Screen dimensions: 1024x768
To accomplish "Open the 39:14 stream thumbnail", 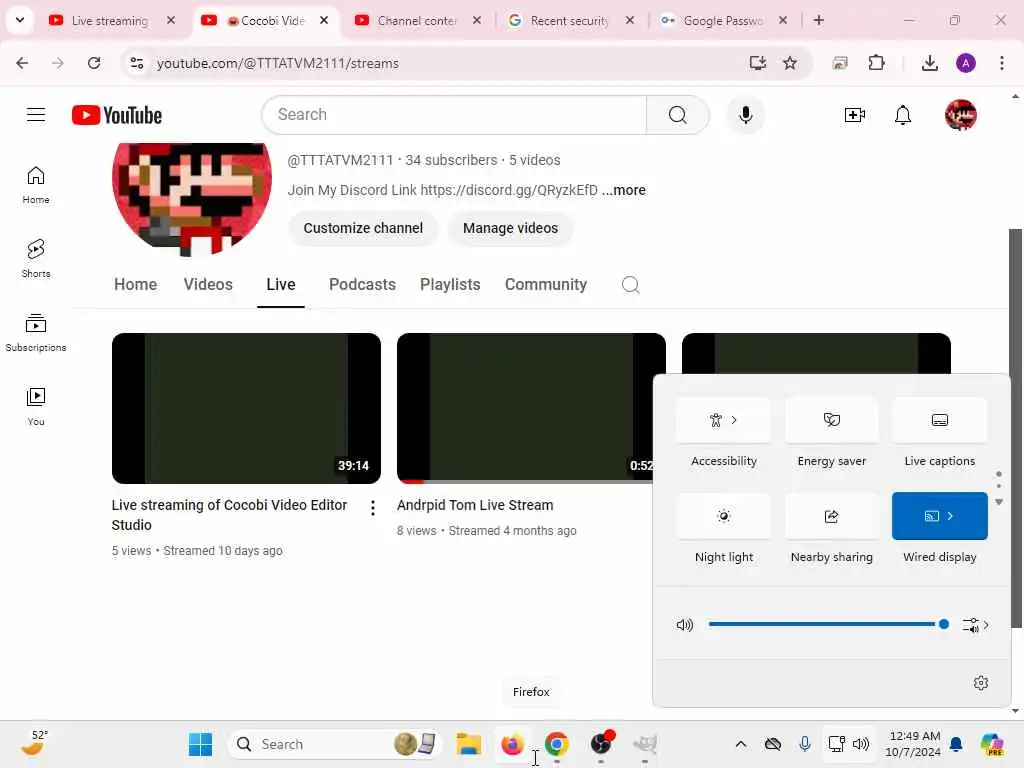I will pos(246,408).
